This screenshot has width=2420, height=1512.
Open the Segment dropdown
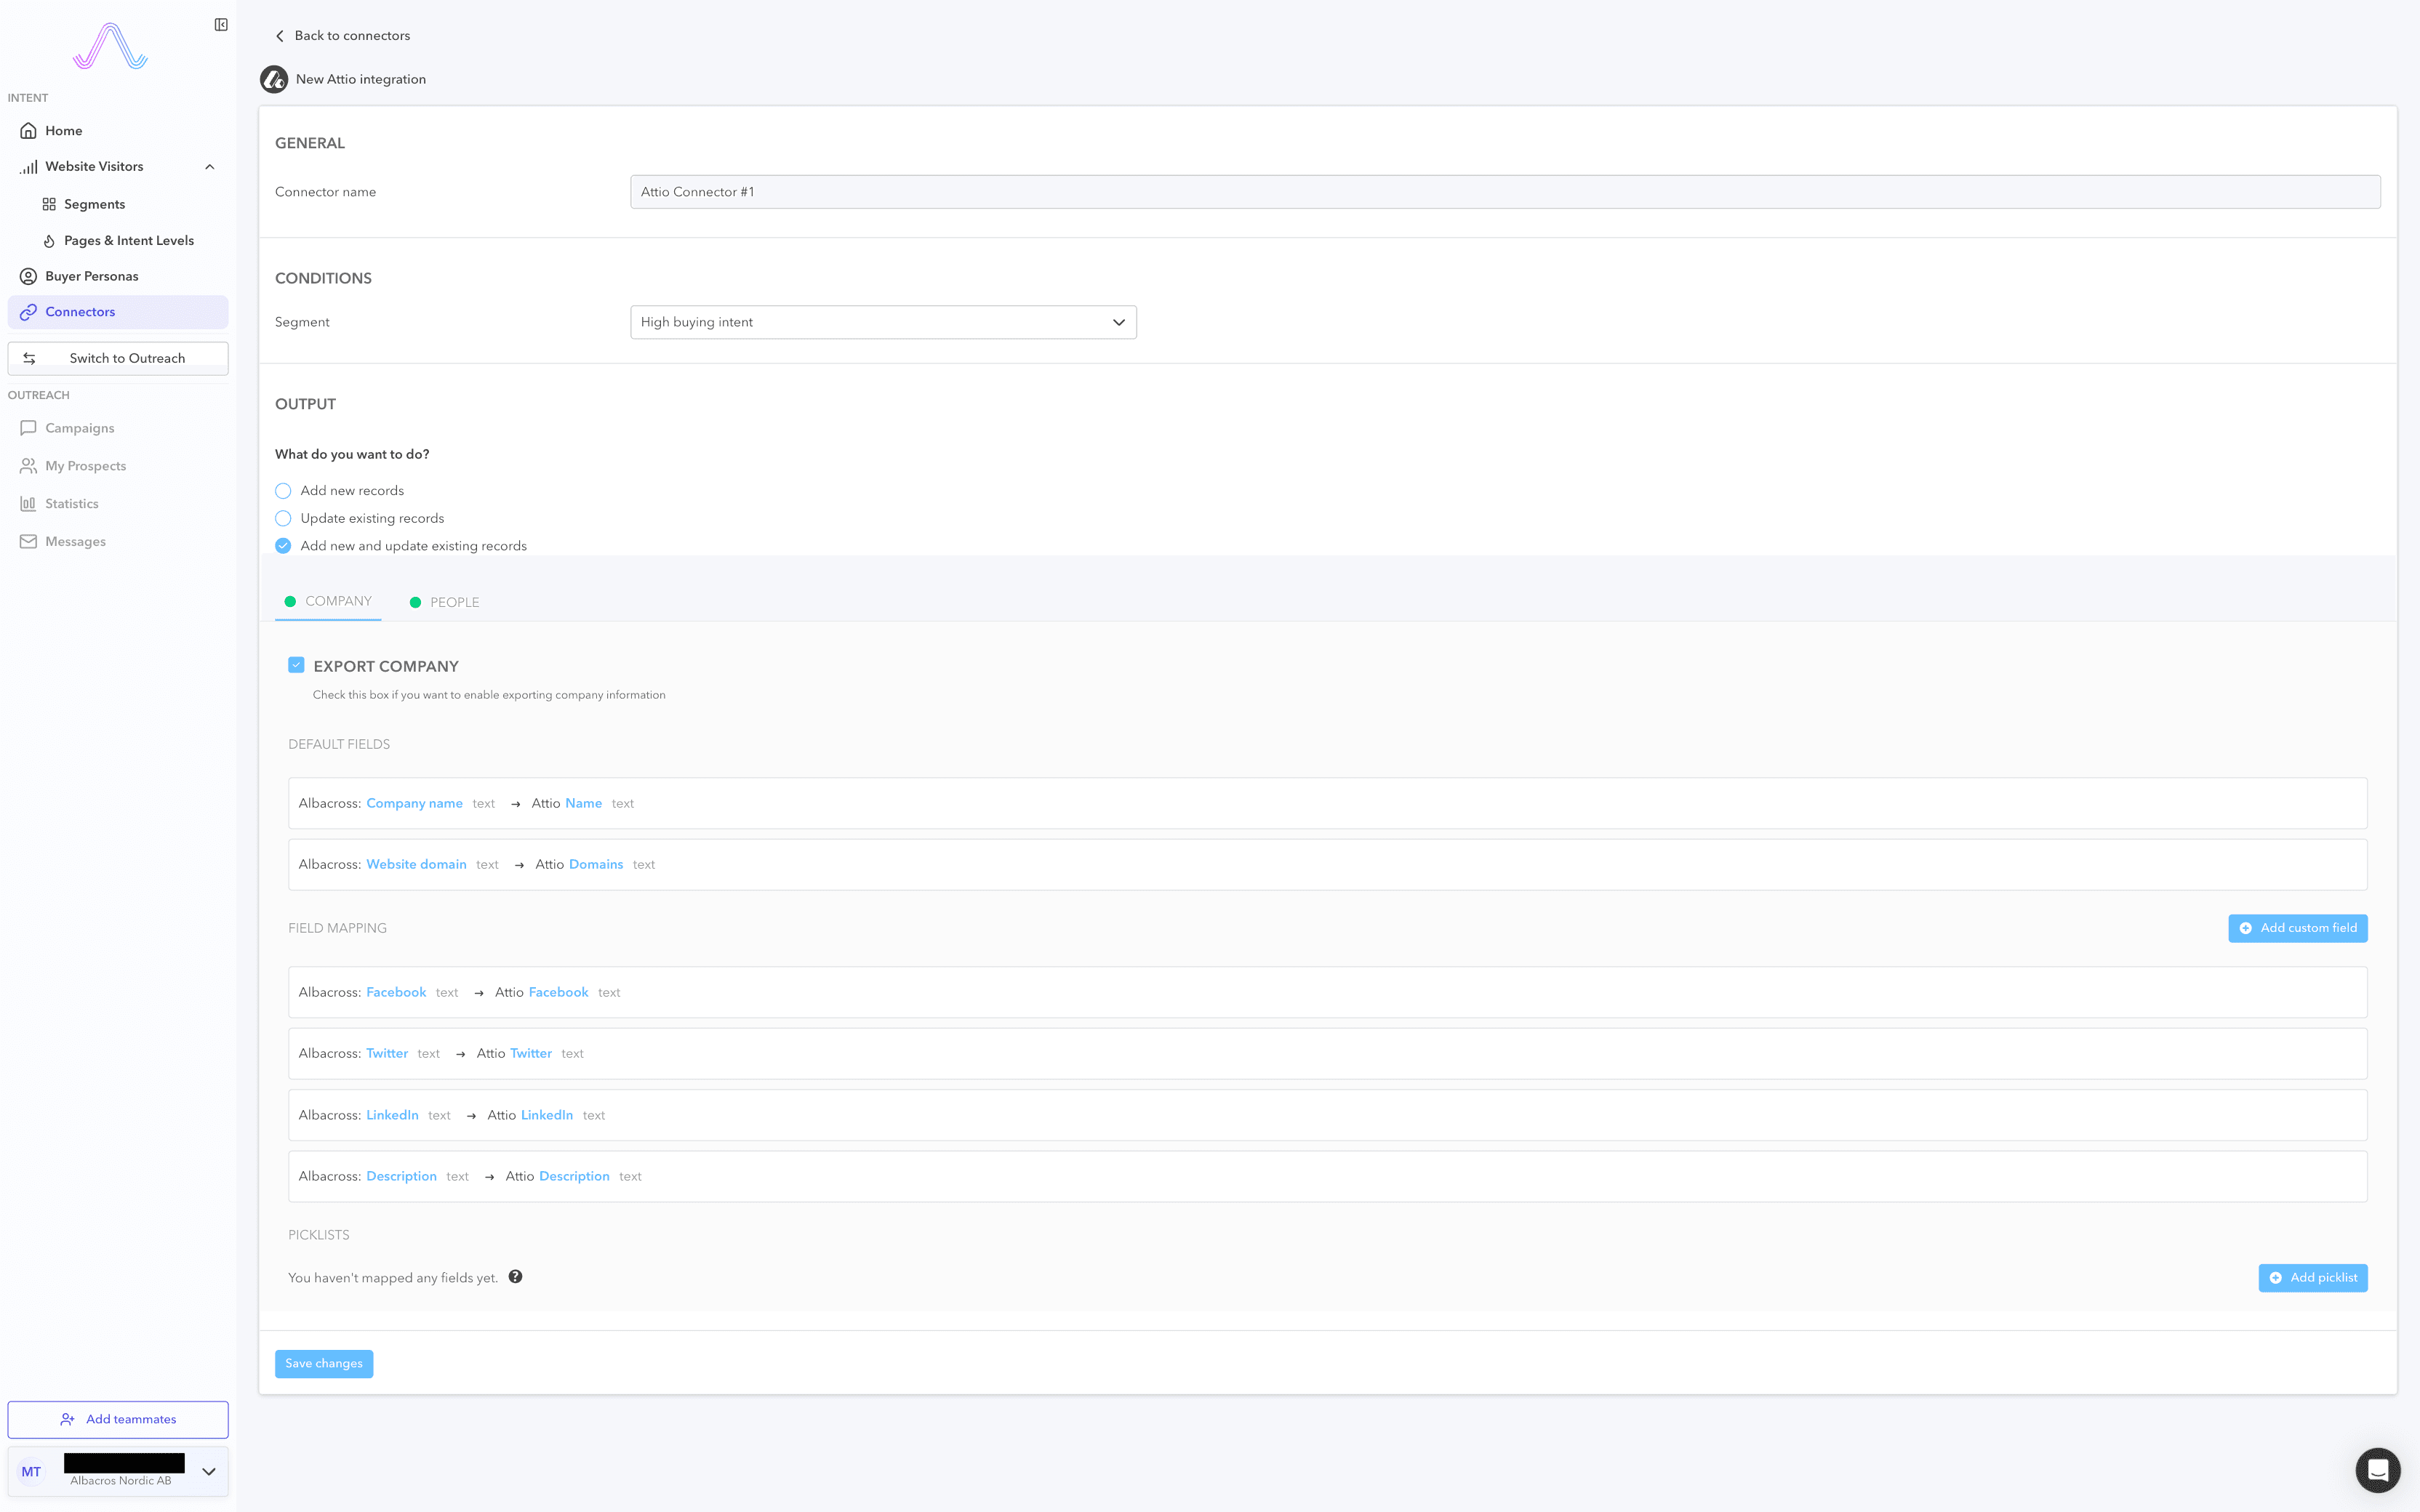(x=883, y=322)
